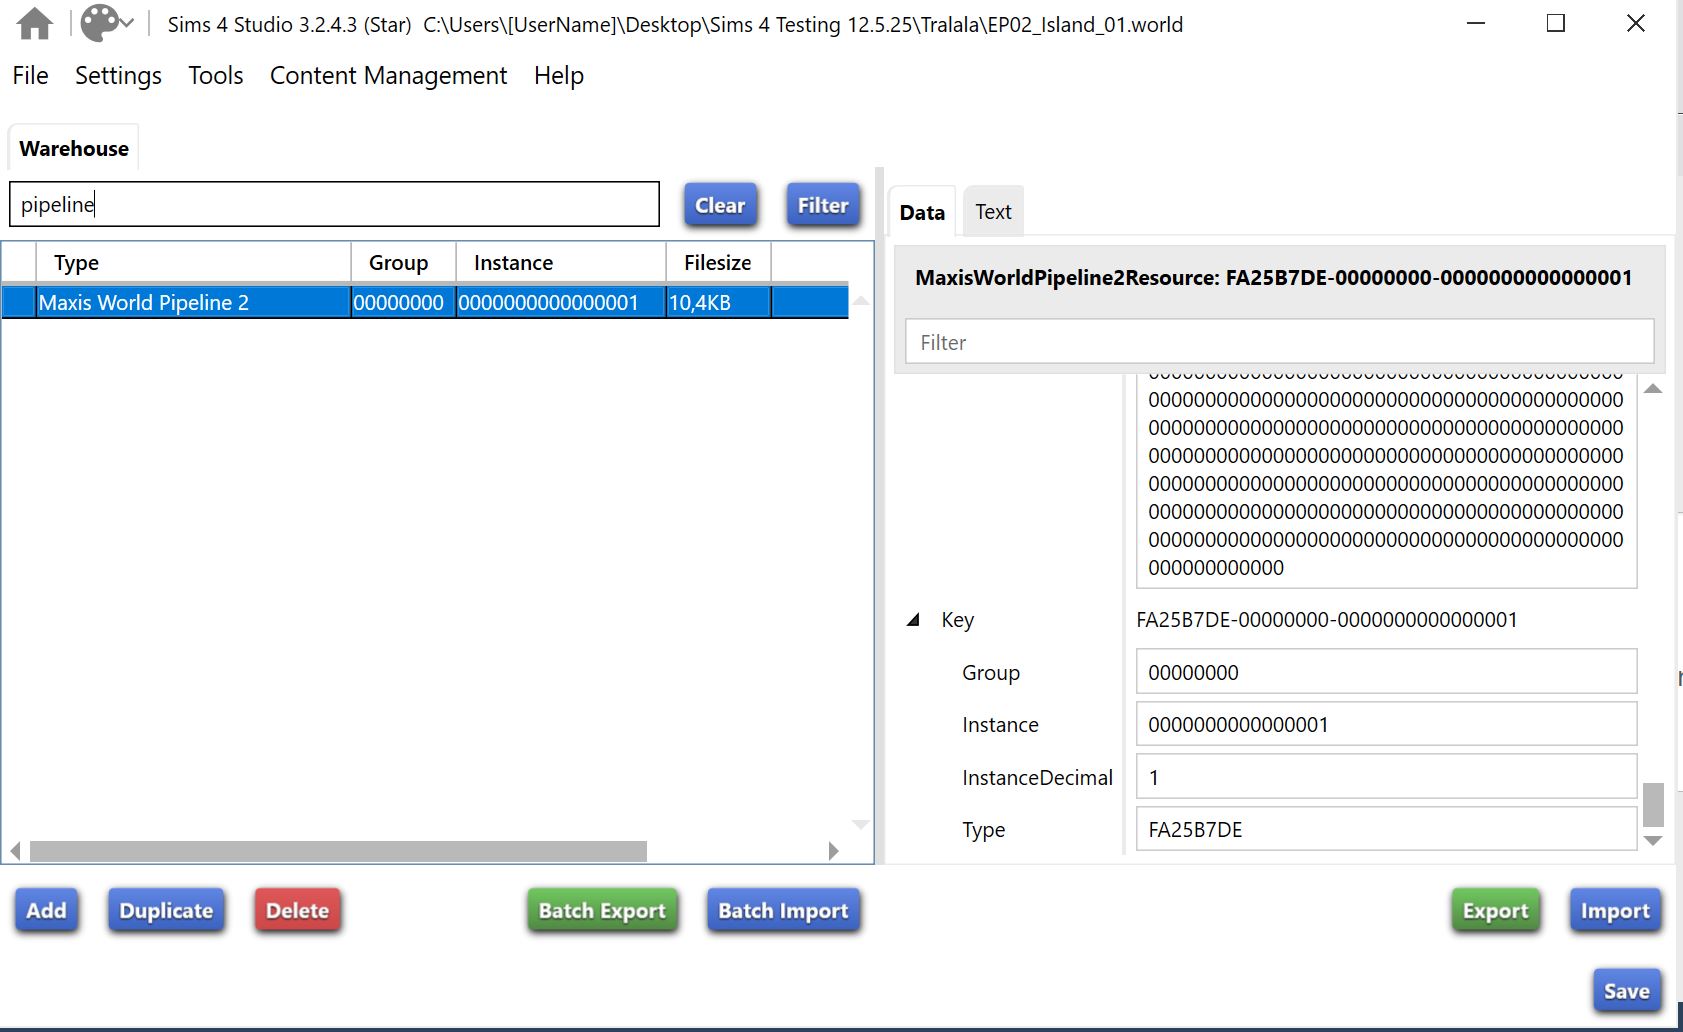The width and height of the screenshot is (1683, 1032).
Task: Click the resource properties Filter field
Action: [1279, 342]
